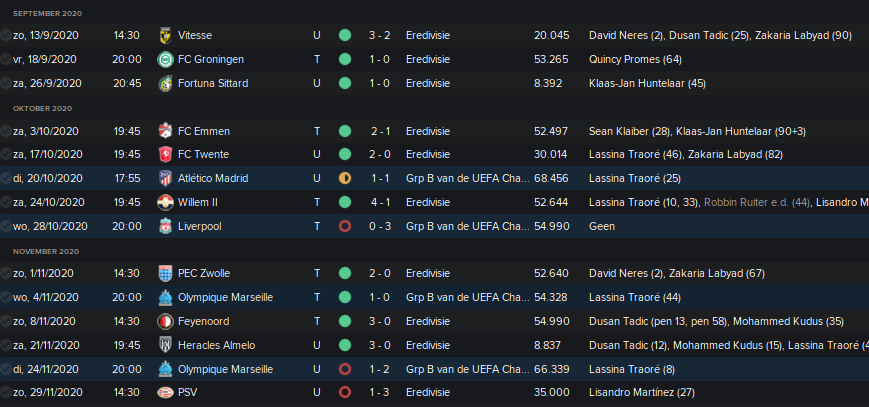Open the Heracles Almelo team name
869x407 pixels.
click(x=217, y=345)
